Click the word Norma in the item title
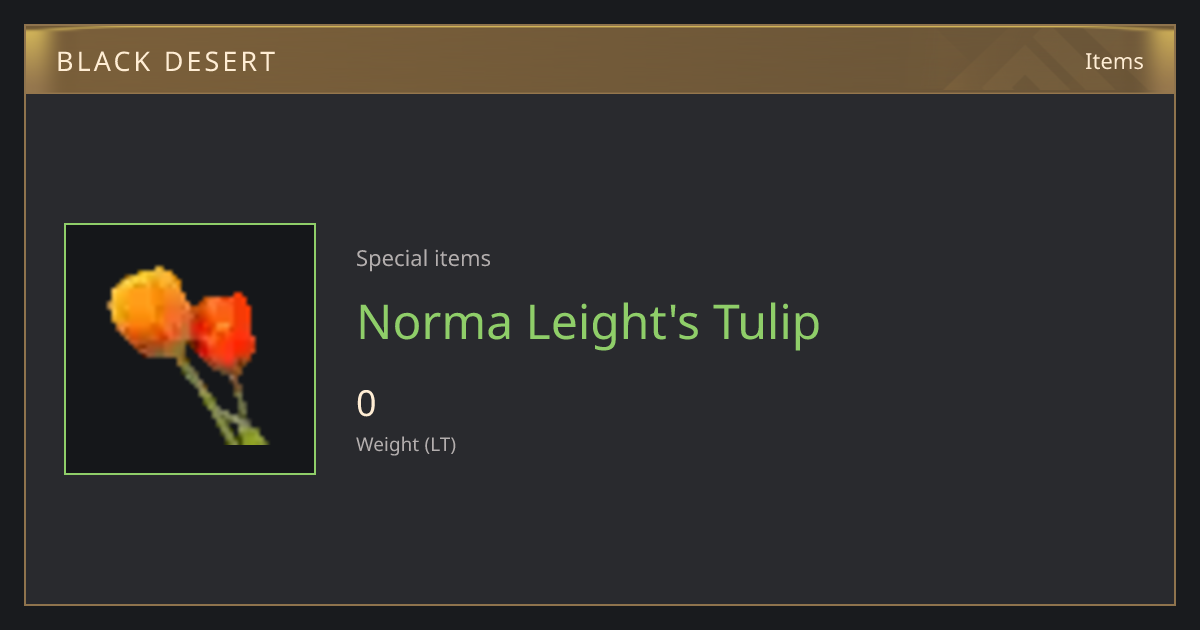Viewport: 1200px width, 630px height. tap(434, 322)
